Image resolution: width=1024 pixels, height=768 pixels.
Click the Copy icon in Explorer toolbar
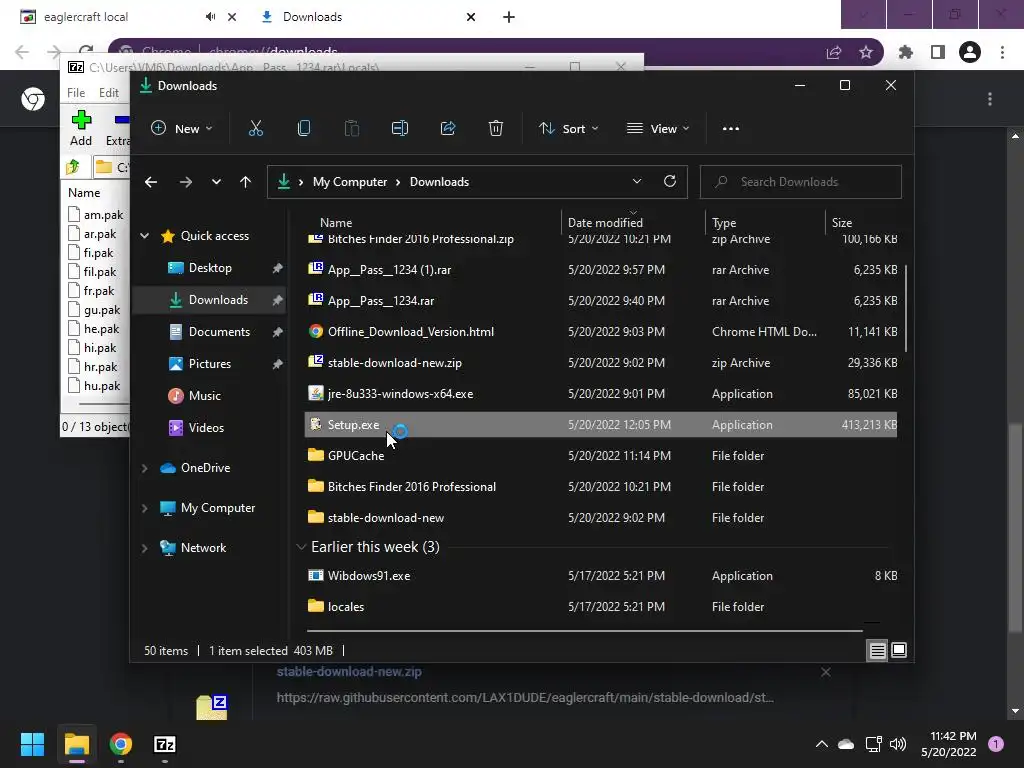pos(304,129)
